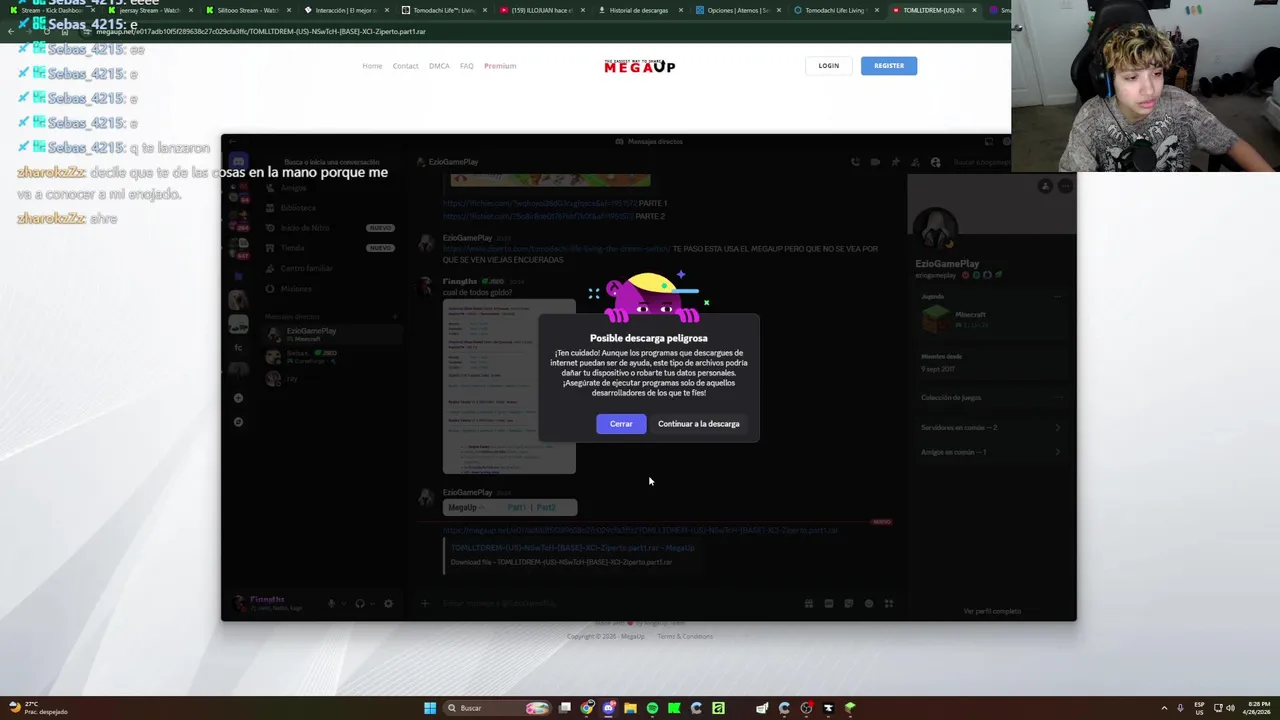Open the Discord gift icon
Image resolution: width=1280 pixels, height=720 pixels.
808,603
